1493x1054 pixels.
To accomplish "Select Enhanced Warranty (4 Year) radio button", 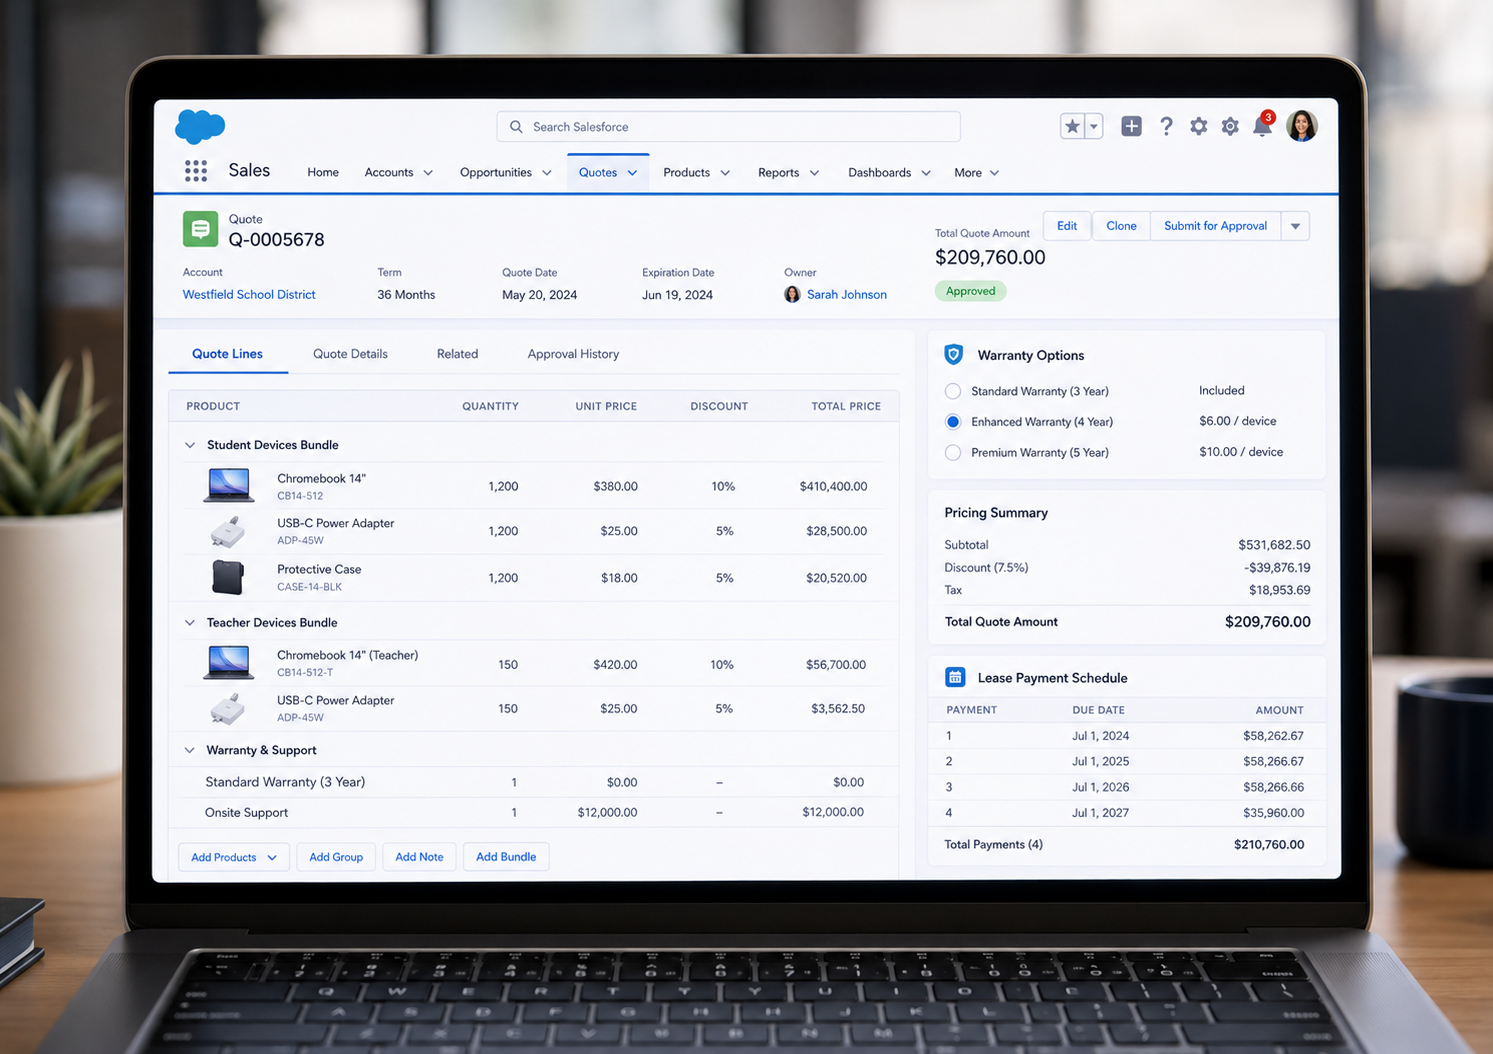I will pyautogui.click(x=953, y=422).
